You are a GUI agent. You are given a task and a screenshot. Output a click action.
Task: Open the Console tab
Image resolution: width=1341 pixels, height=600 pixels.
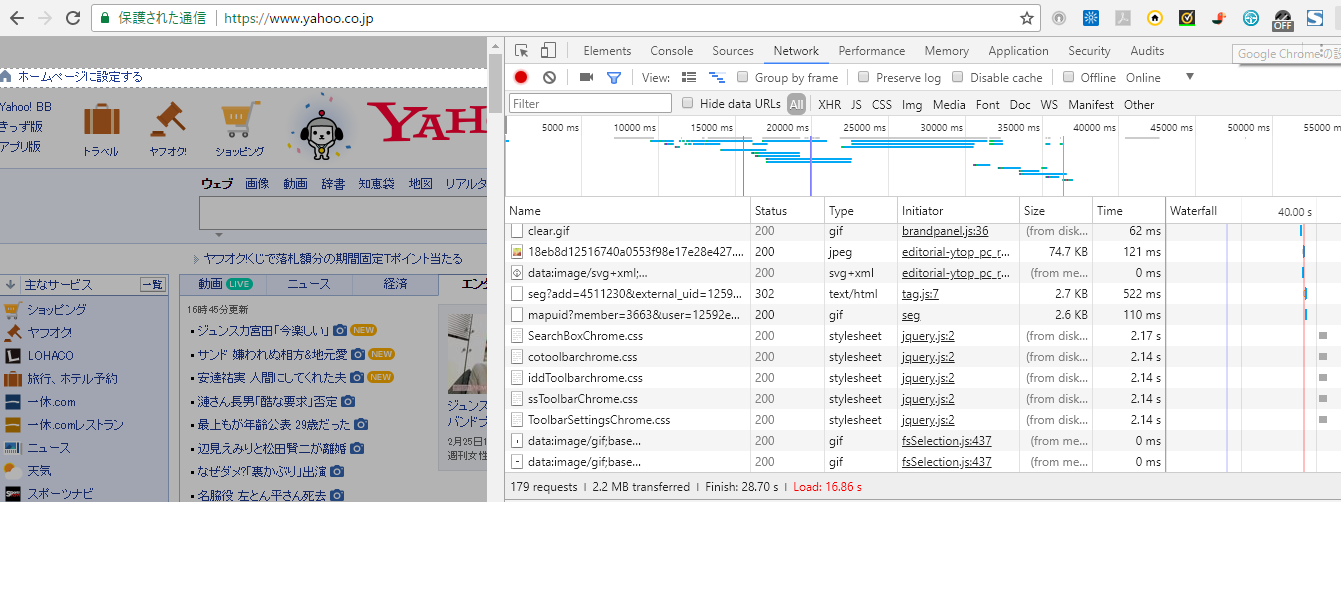672,51
